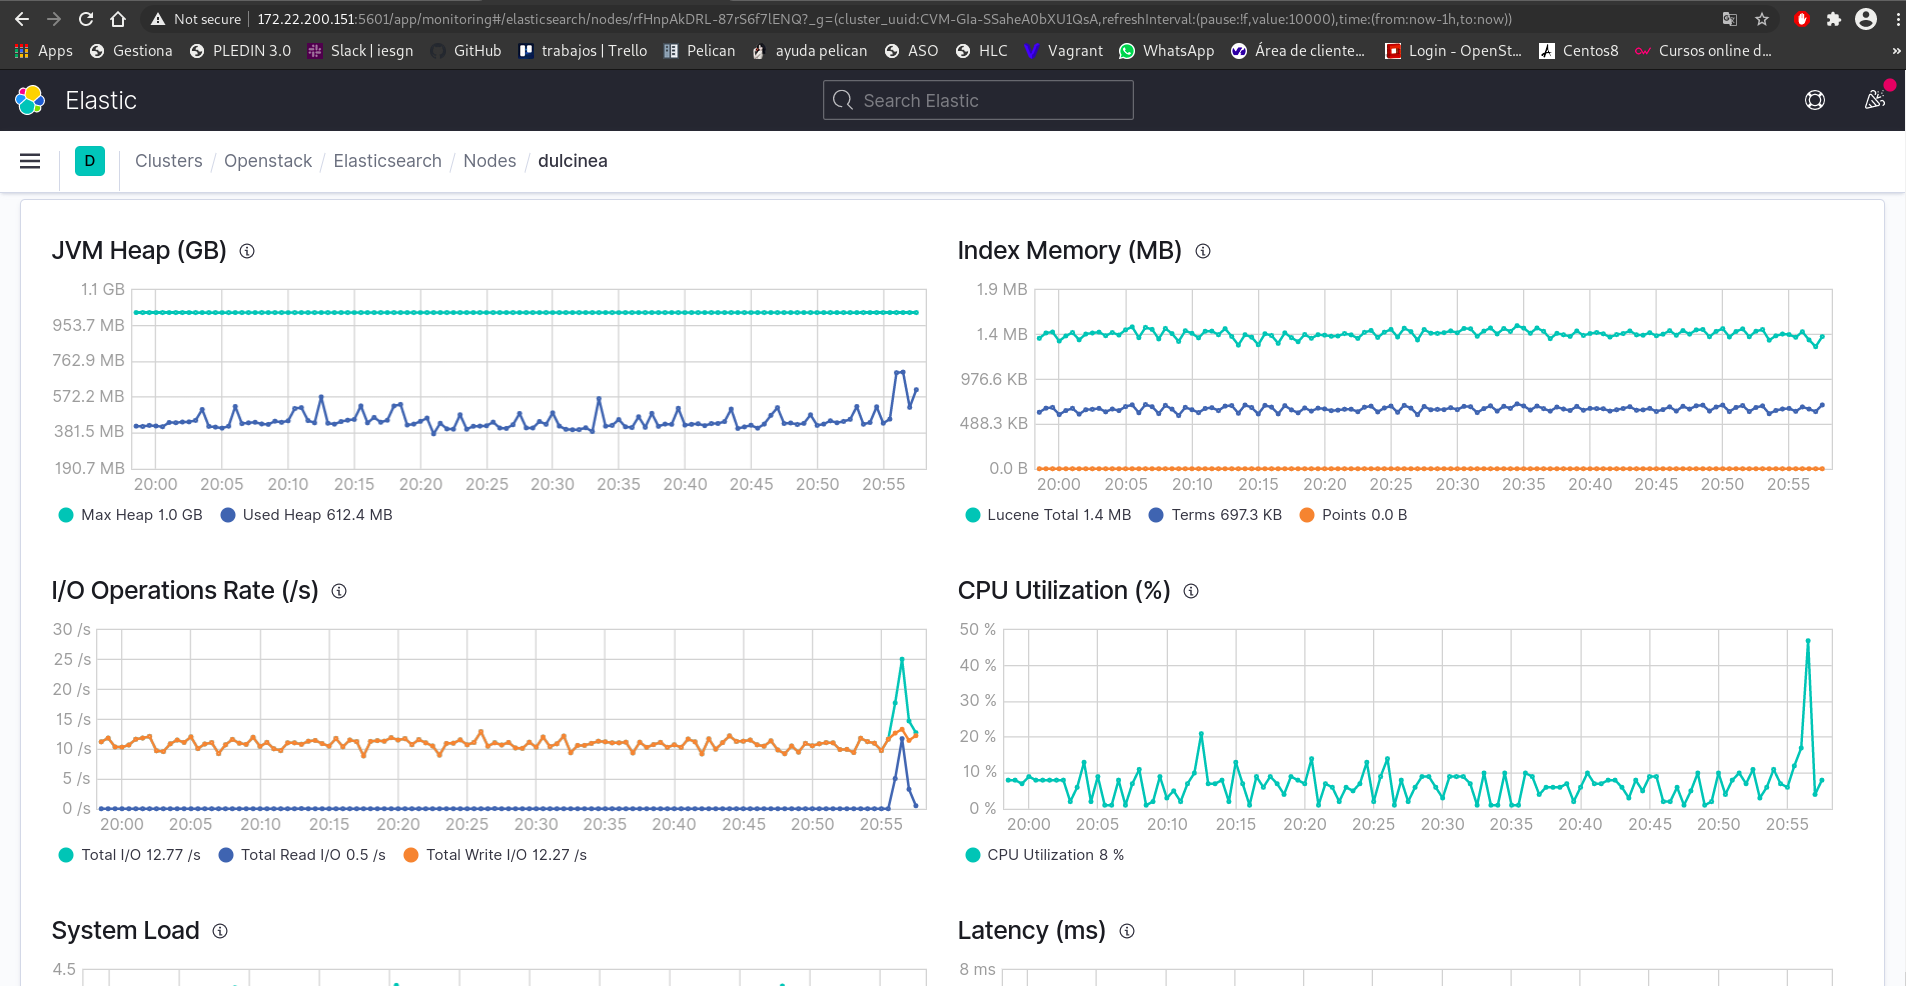Toggle the Max Heap legend series
This screenshot has width=1906, height=986.
pyautogui.click(x=131, y=515)
